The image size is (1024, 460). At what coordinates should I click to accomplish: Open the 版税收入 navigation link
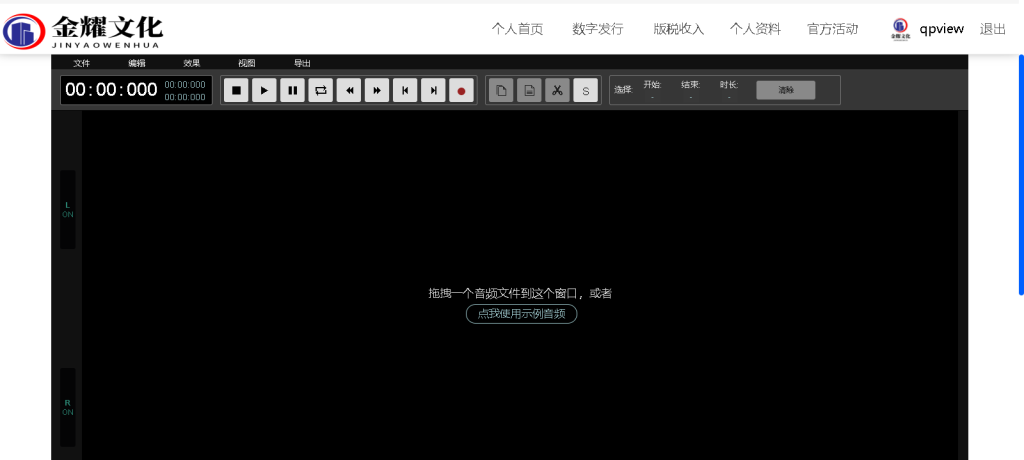(x=678, y=29)
